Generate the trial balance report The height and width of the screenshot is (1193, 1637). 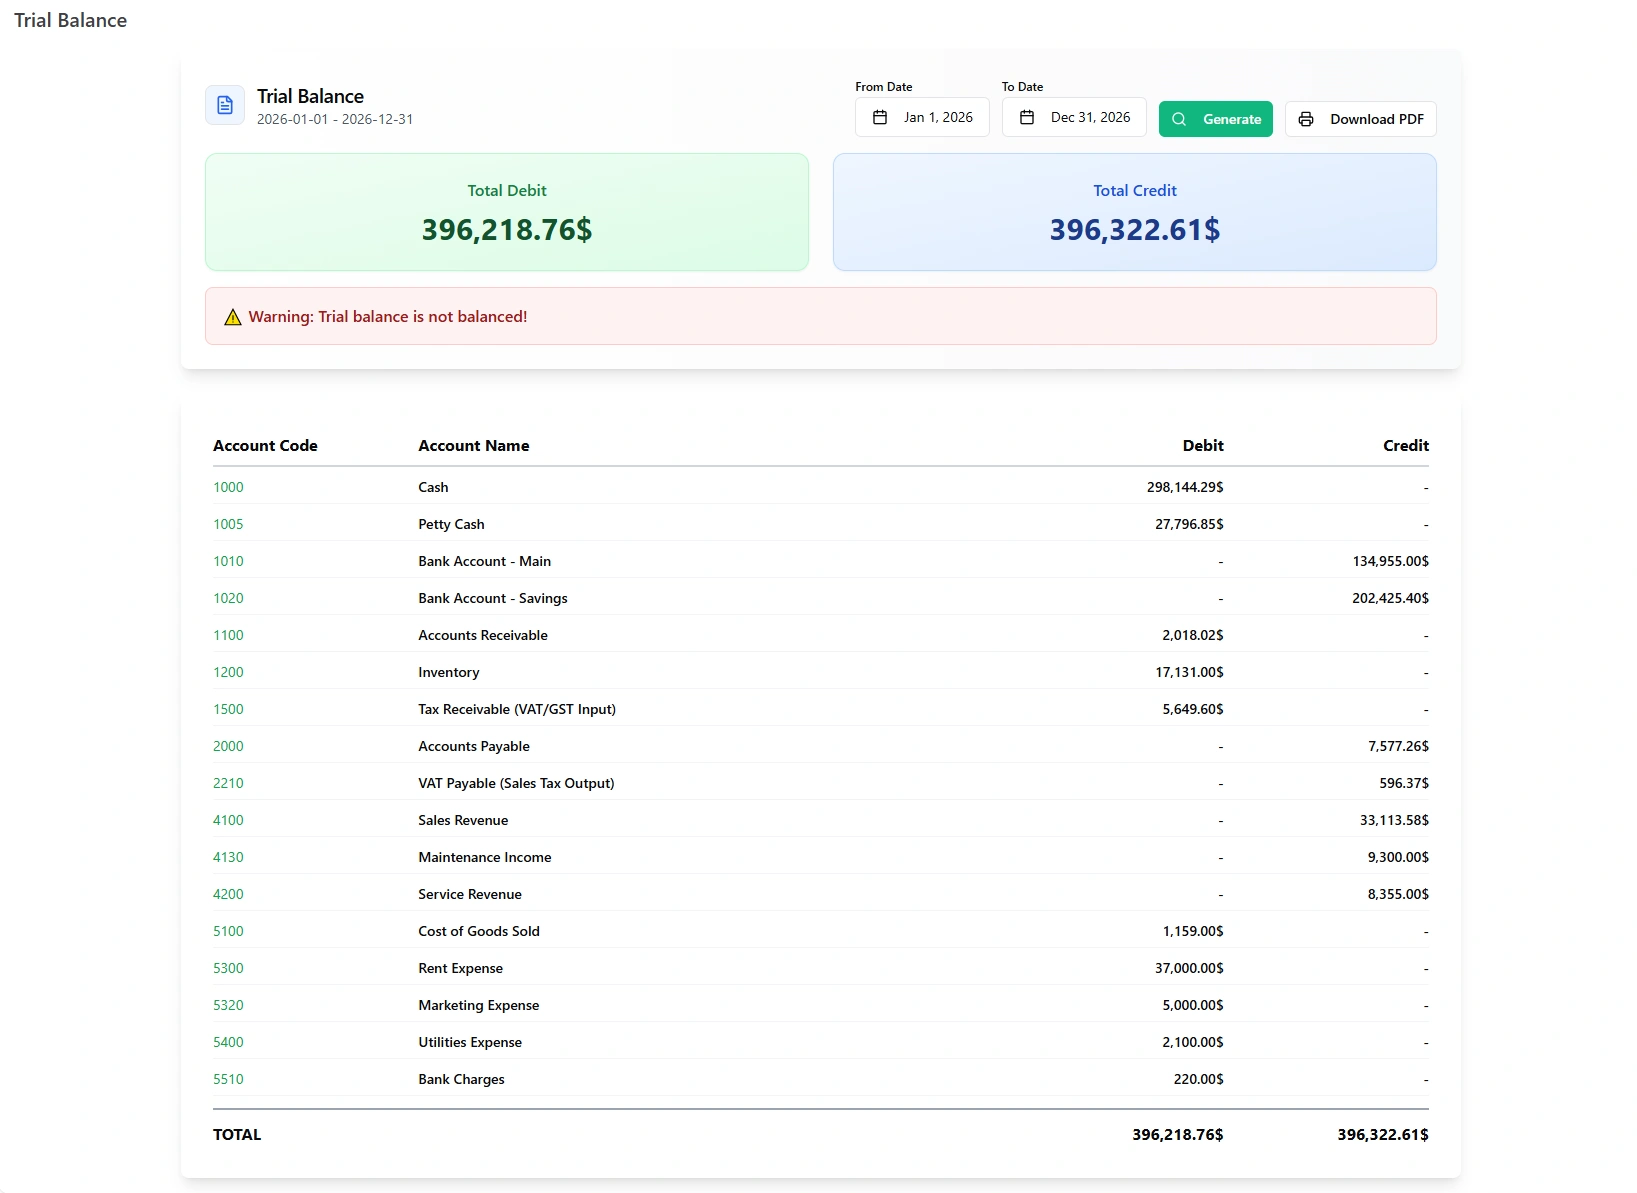pos(1216,119)
